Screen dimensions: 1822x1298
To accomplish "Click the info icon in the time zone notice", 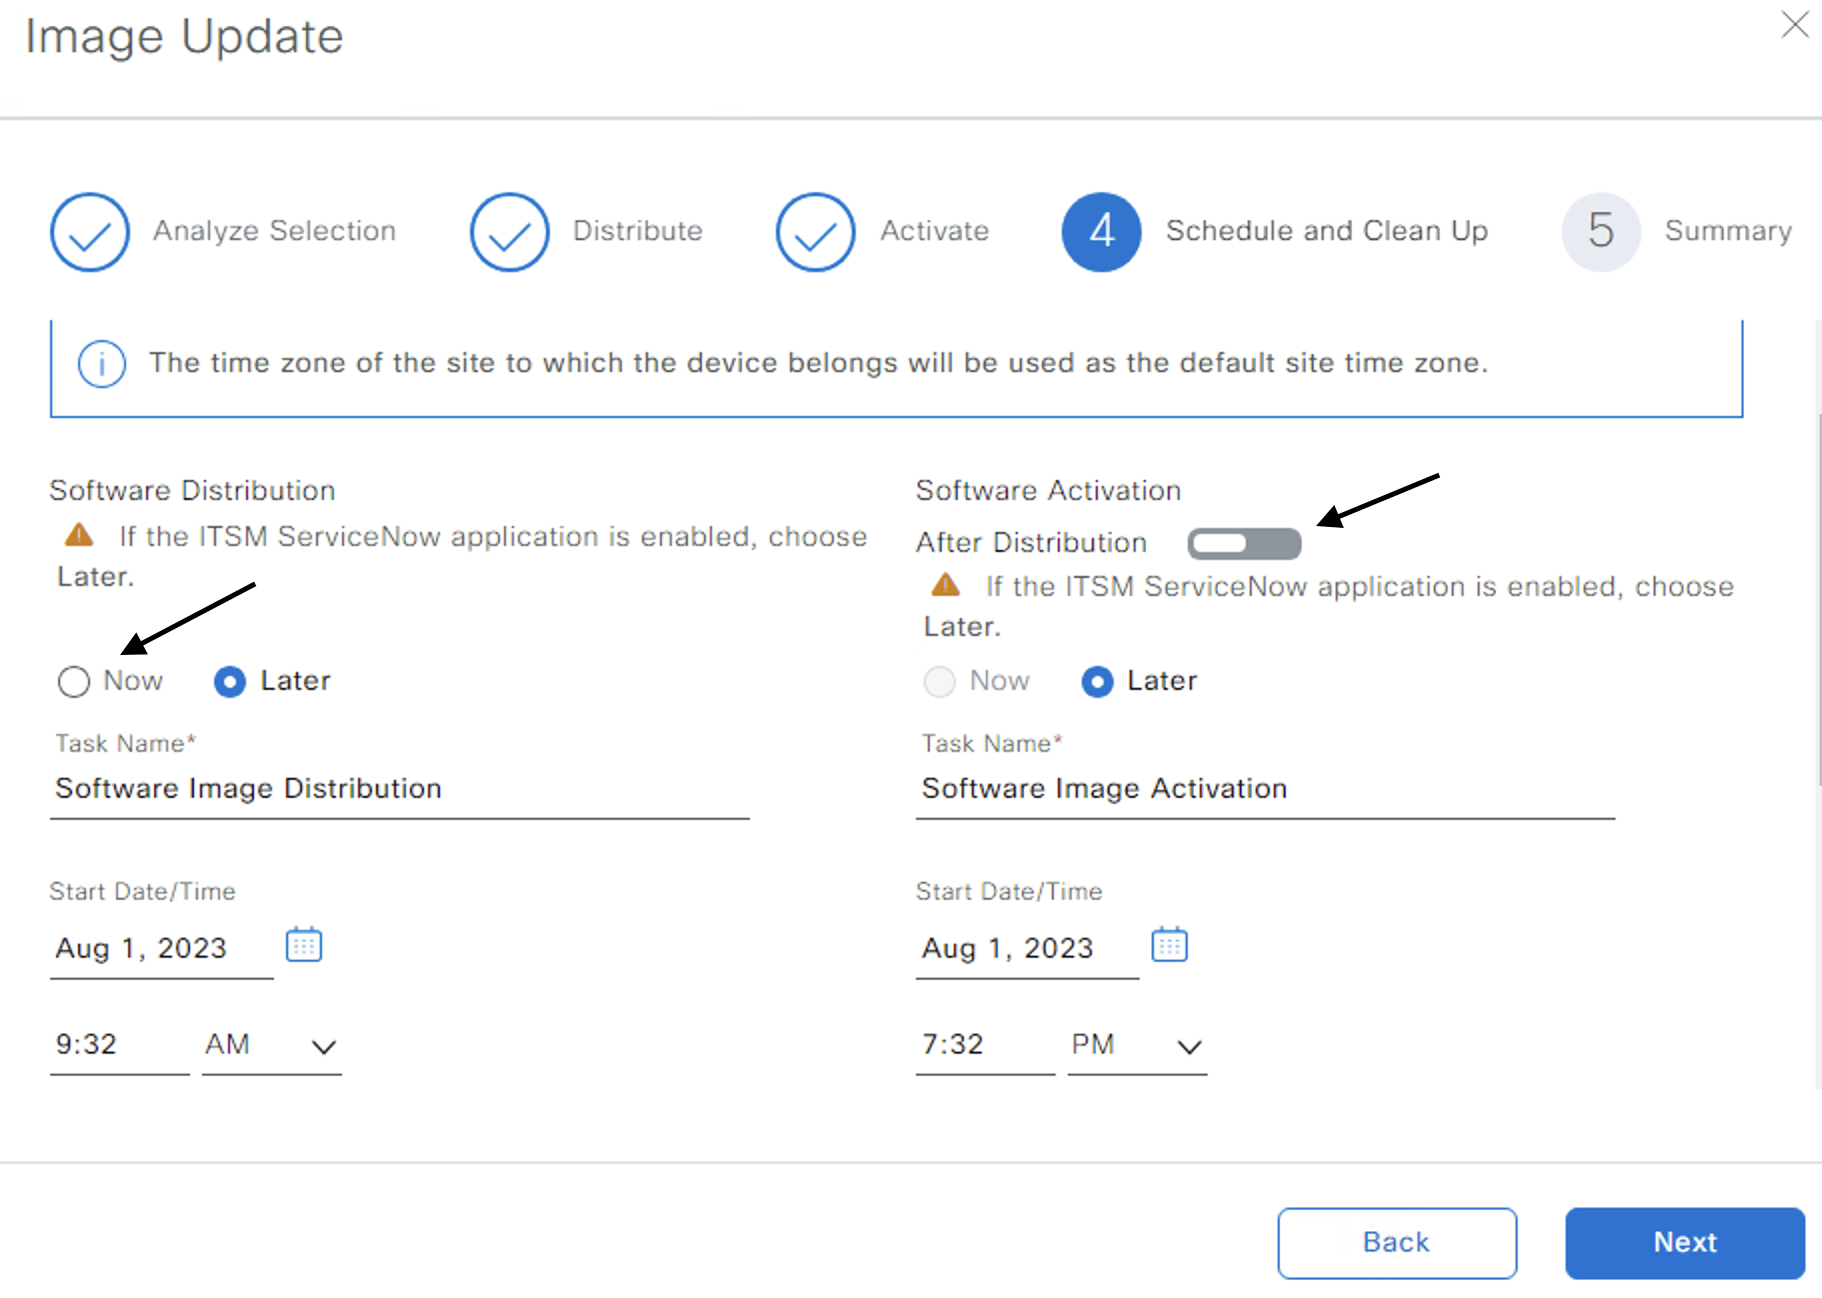I will click(x=102, y=364).
